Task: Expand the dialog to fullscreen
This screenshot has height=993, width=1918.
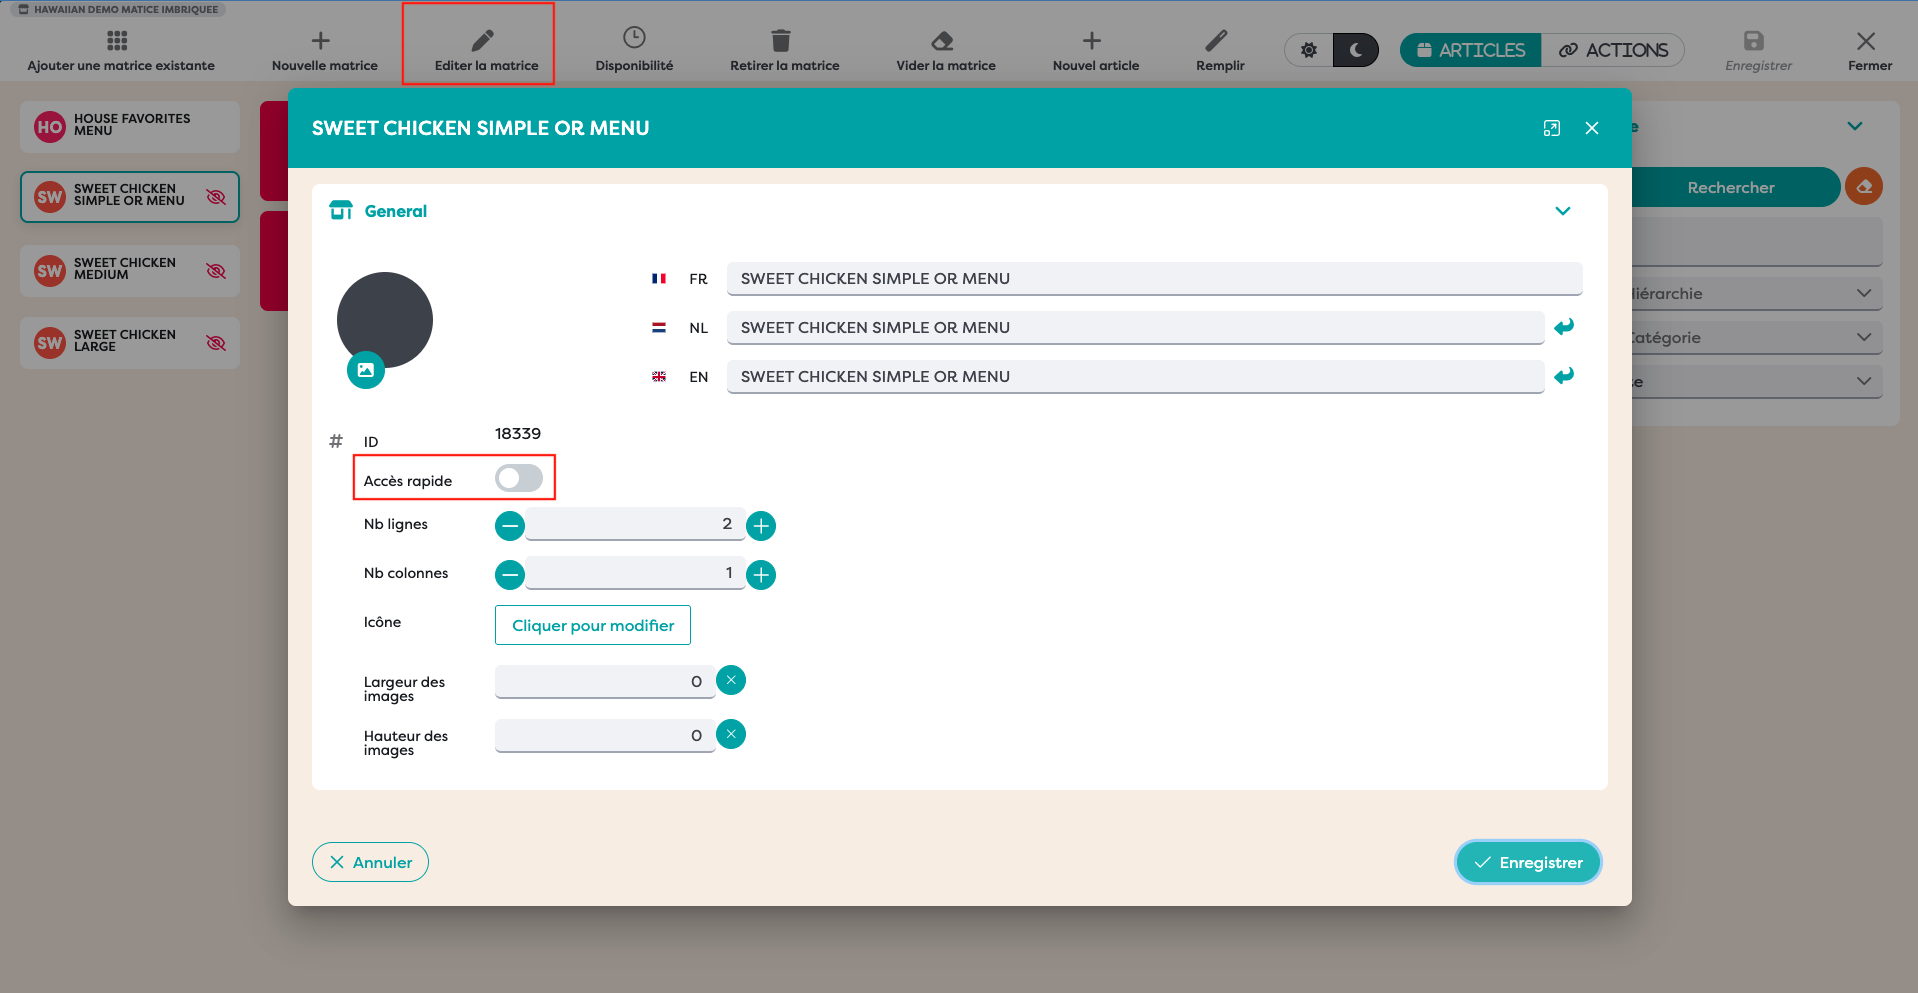Action: point(1552,128)
